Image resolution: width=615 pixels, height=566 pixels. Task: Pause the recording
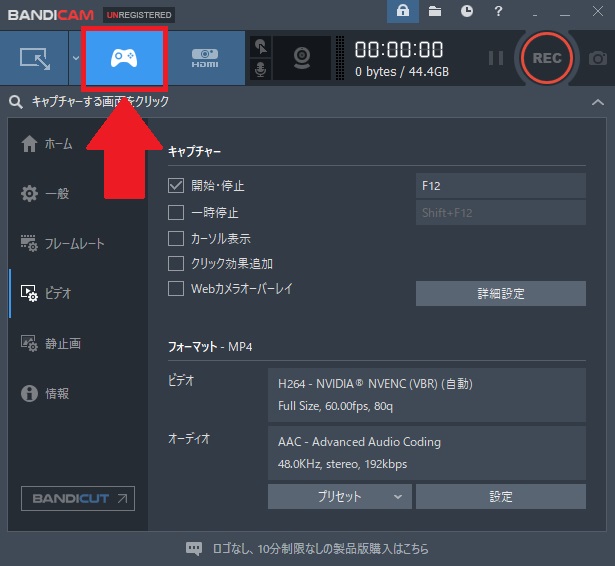[x=496, y=58]
